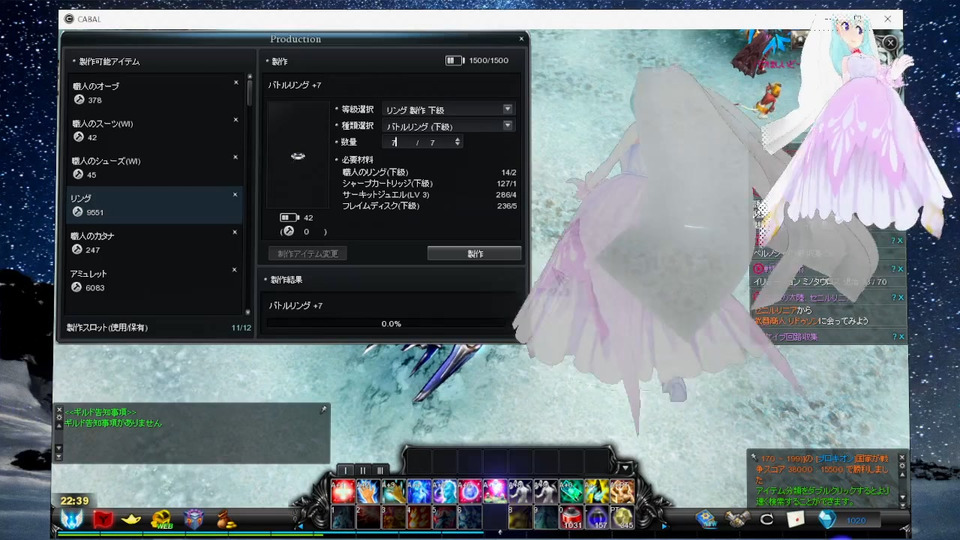This screenshot has height=540, width=960.
Task: Select 職人のスーツ(WI) list entry
Action: click(156, 130)
